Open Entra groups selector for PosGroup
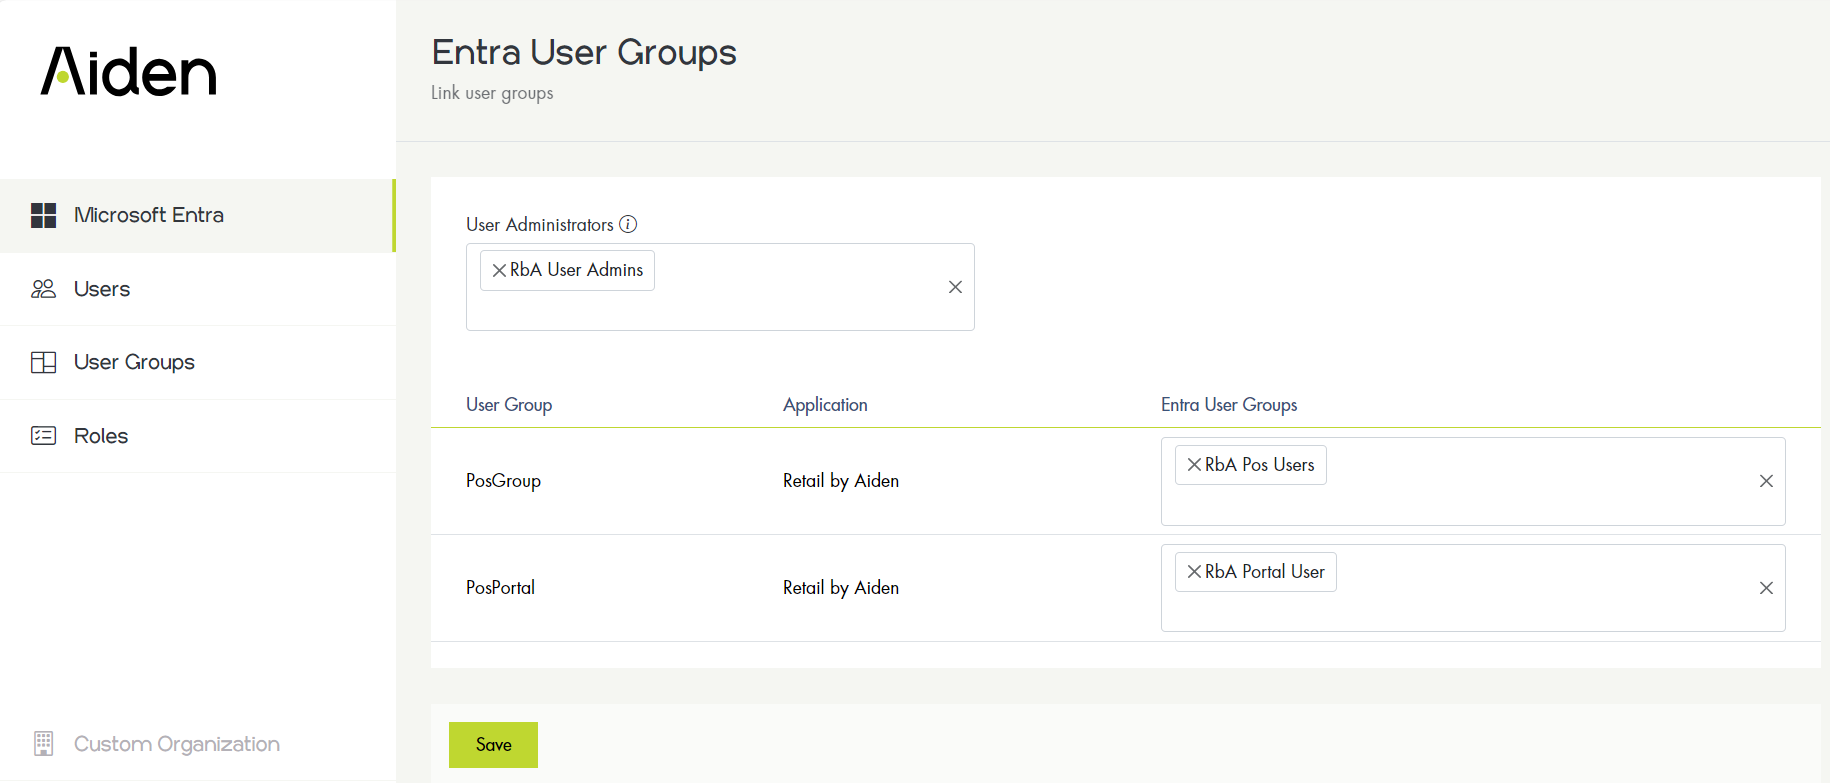1830x783 pixels. (x=1473, y=481)
